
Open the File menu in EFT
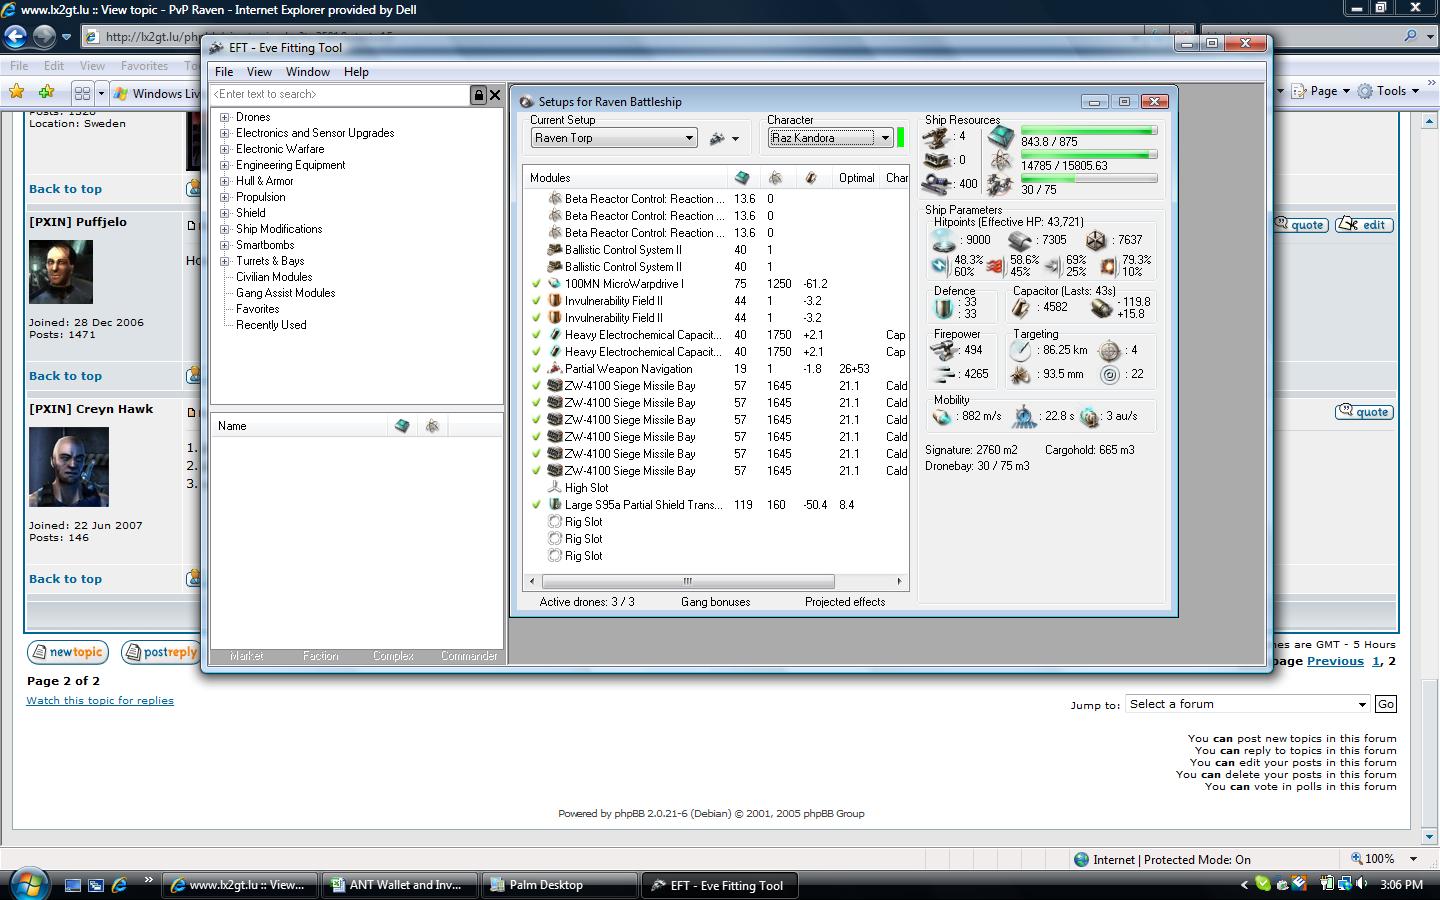(224, 72)
